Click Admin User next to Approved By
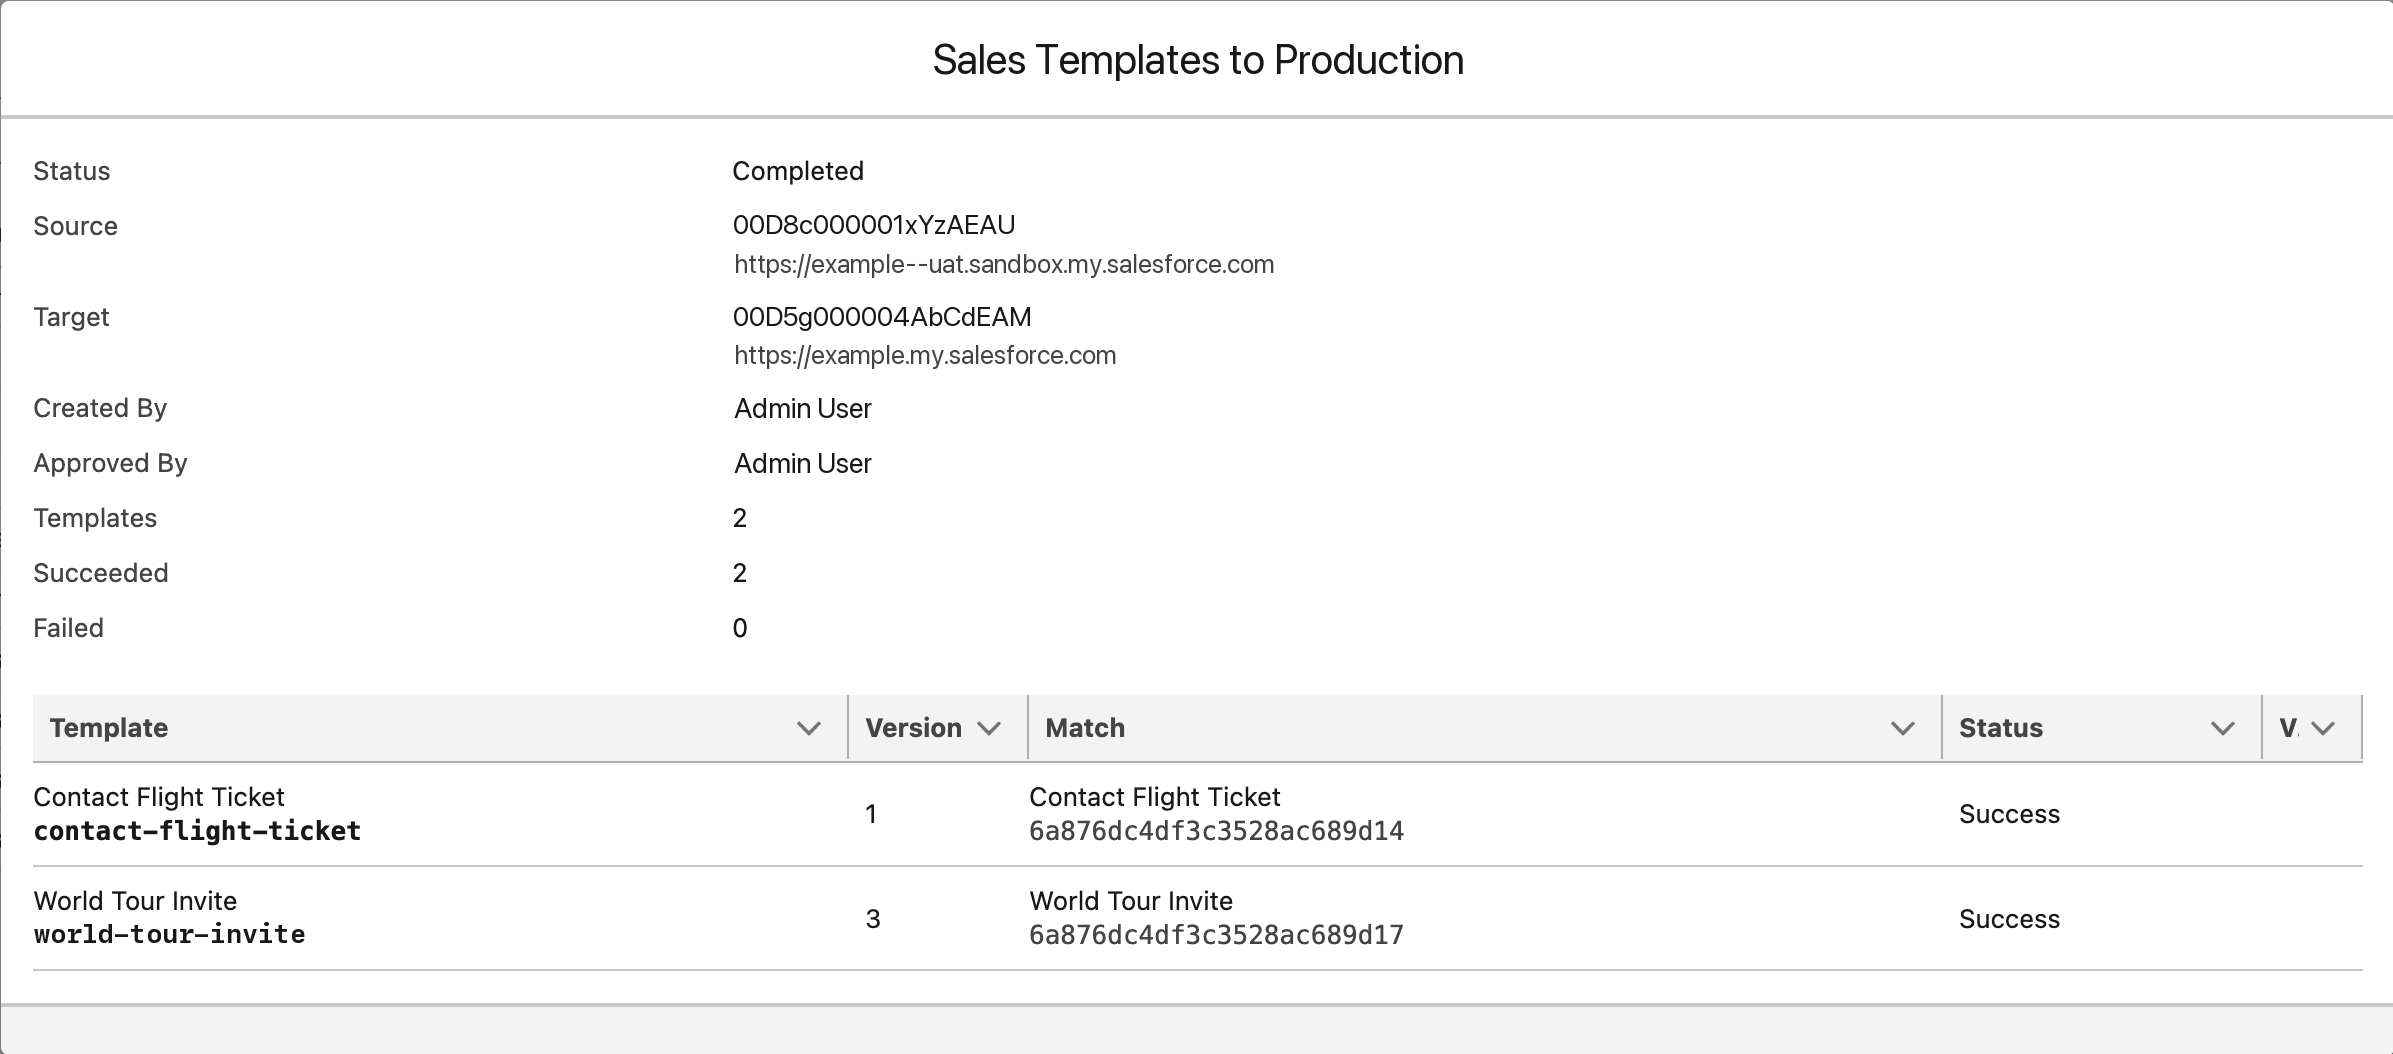 803,463
